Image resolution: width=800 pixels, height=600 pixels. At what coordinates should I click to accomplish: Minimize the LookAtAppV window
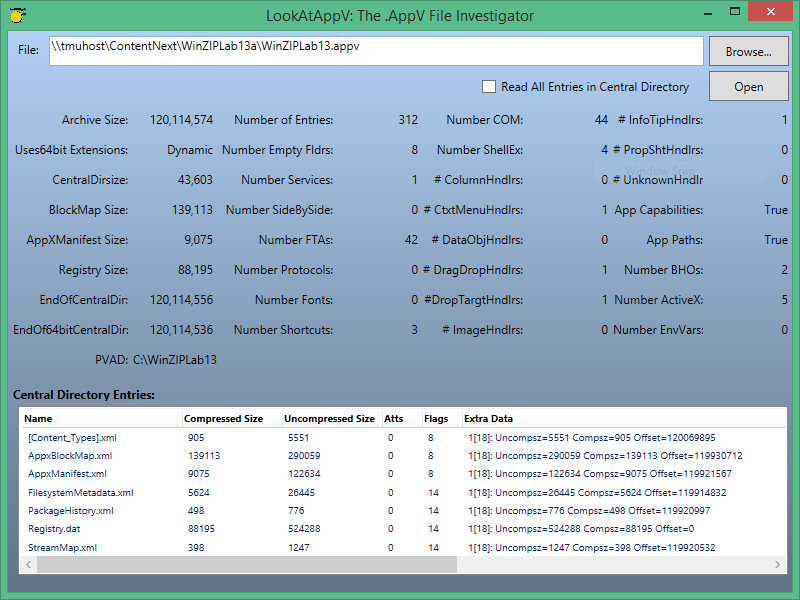(x=708, y=12)
